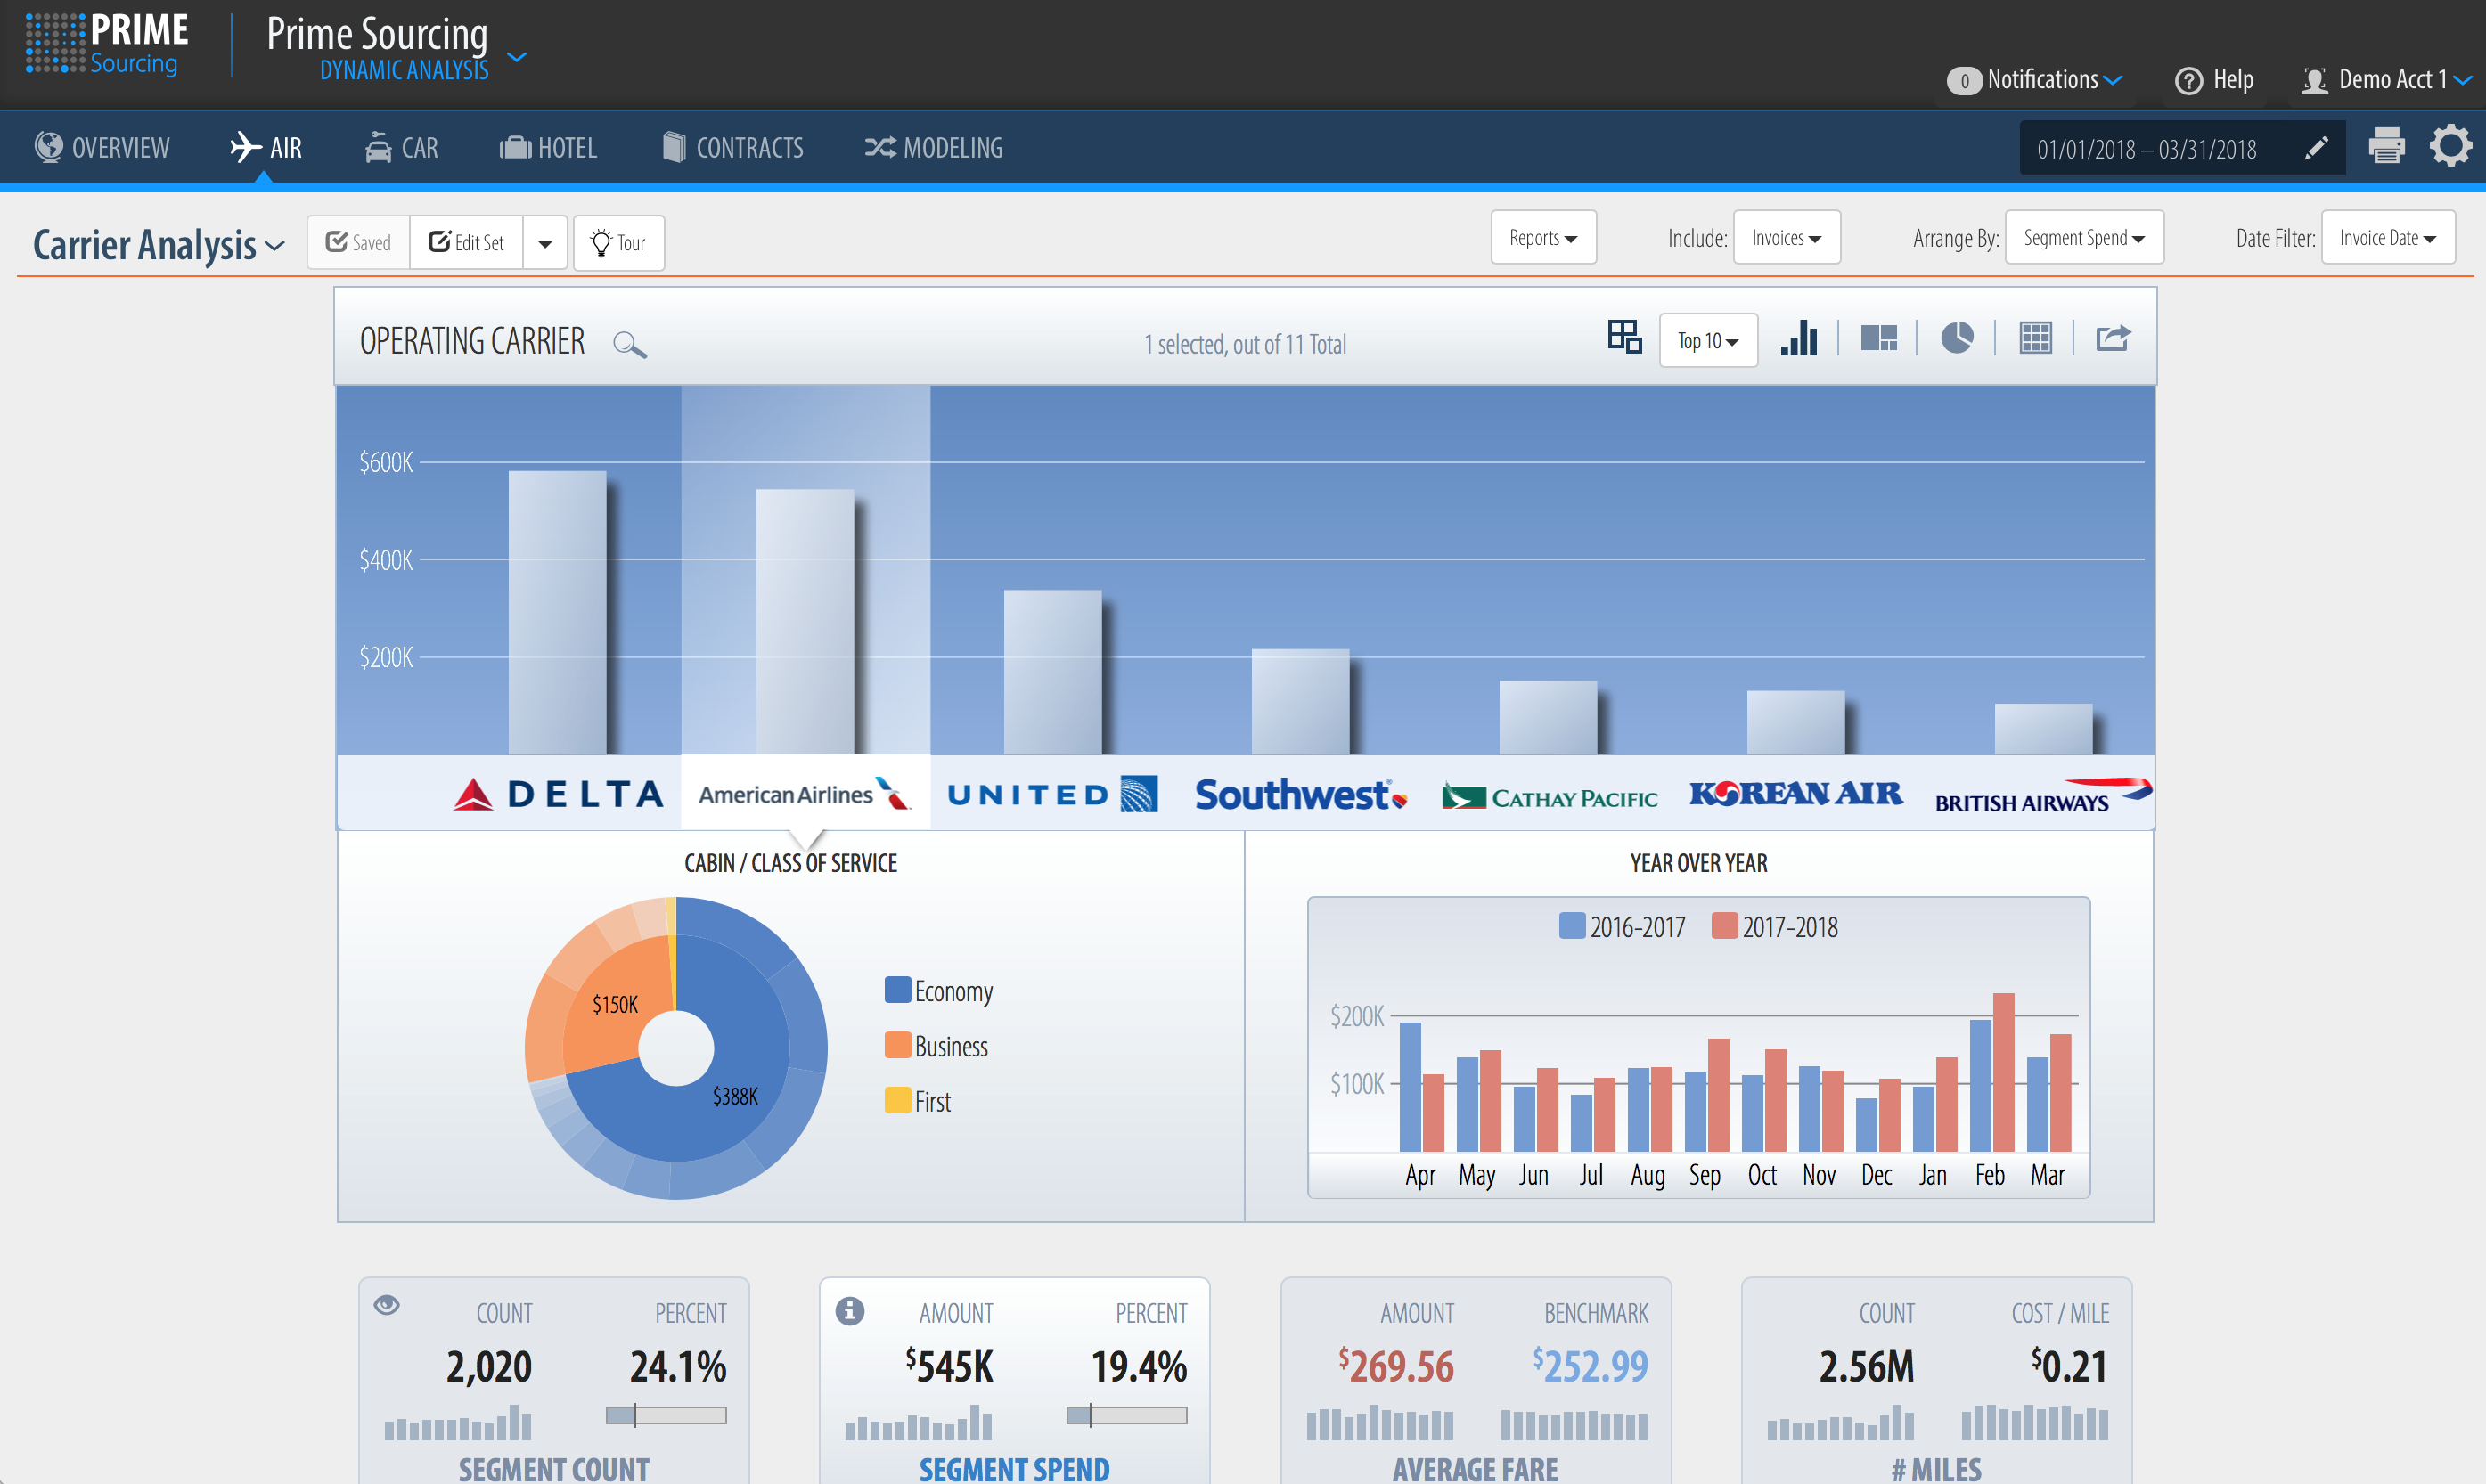Screen dimensions: 2486x1484
Task: Edit date range with pencil icon
Action: [x=2316, y=148]
